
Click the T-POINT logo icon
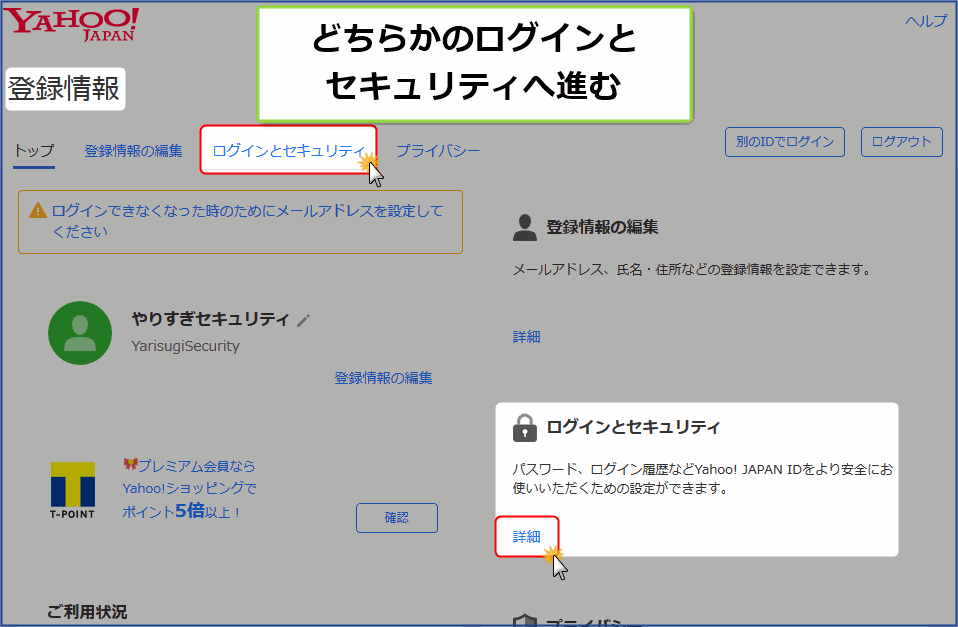pyautogui.click(x=73, y=491)
